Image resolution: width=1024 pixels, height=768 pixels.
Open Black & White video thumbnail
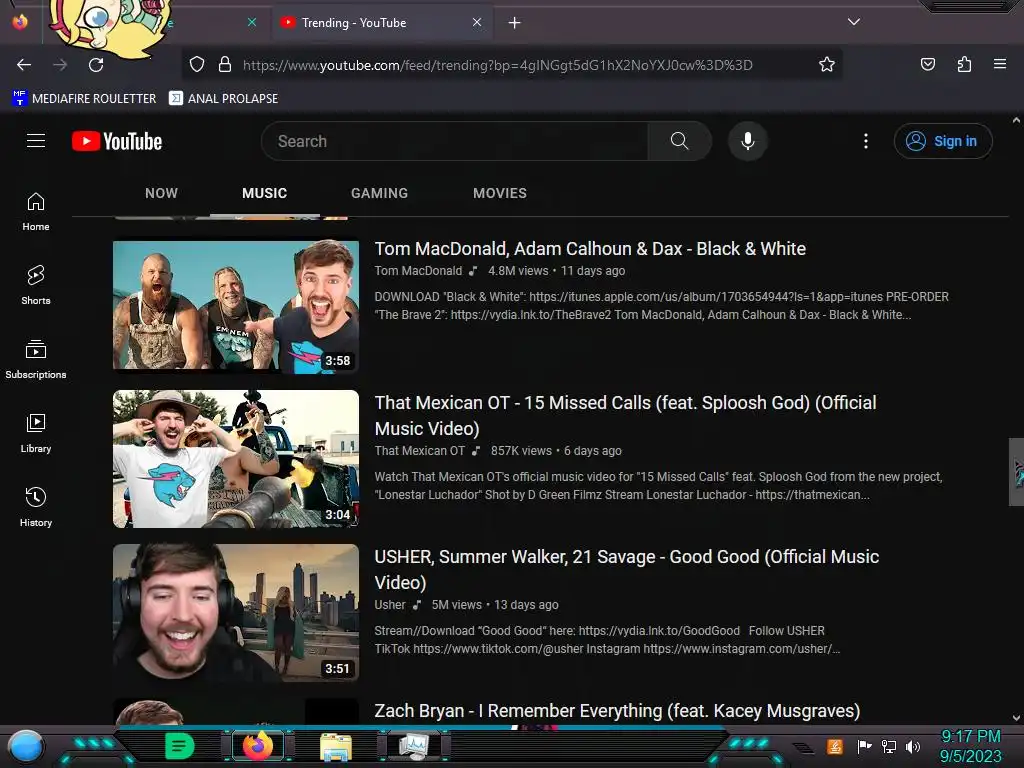[x=236, y=305]
